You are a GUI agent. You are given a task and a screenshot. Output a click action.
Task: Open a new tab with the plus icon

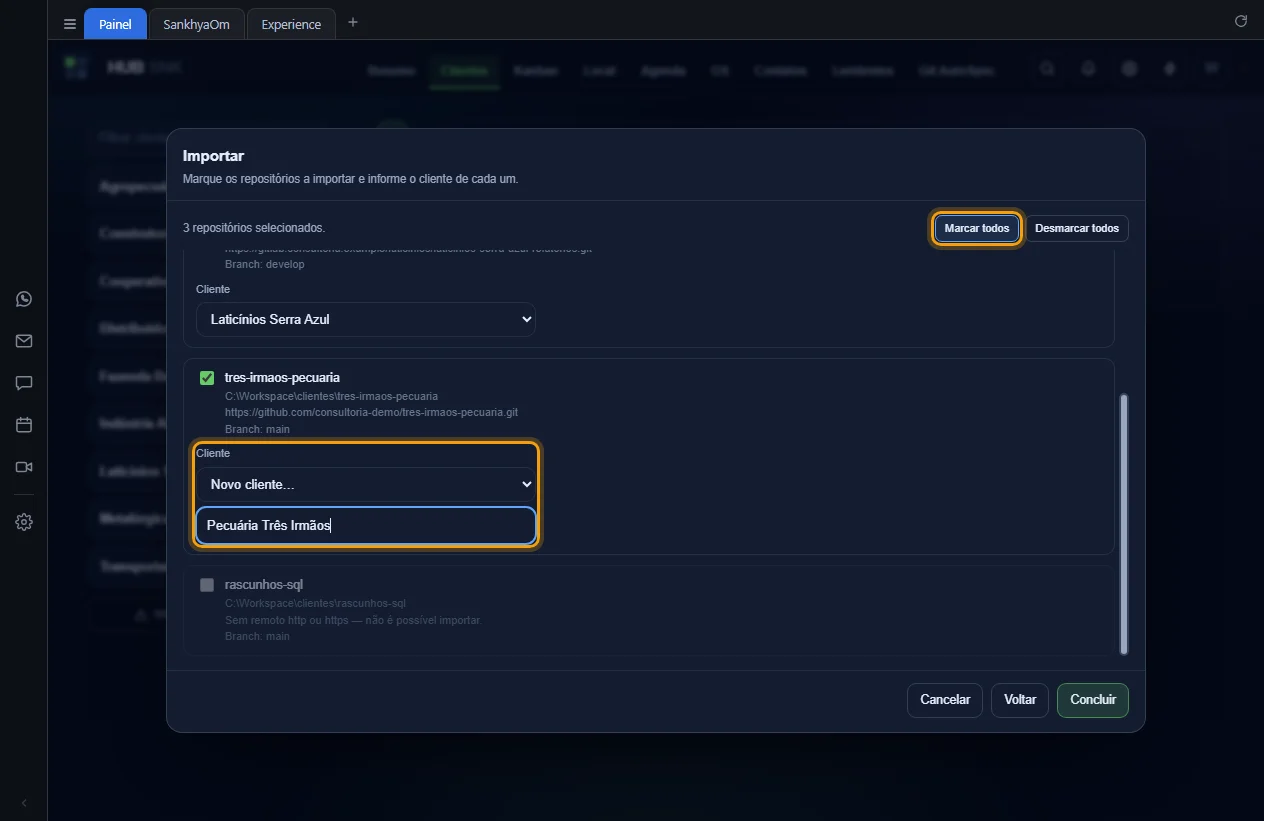352,22
